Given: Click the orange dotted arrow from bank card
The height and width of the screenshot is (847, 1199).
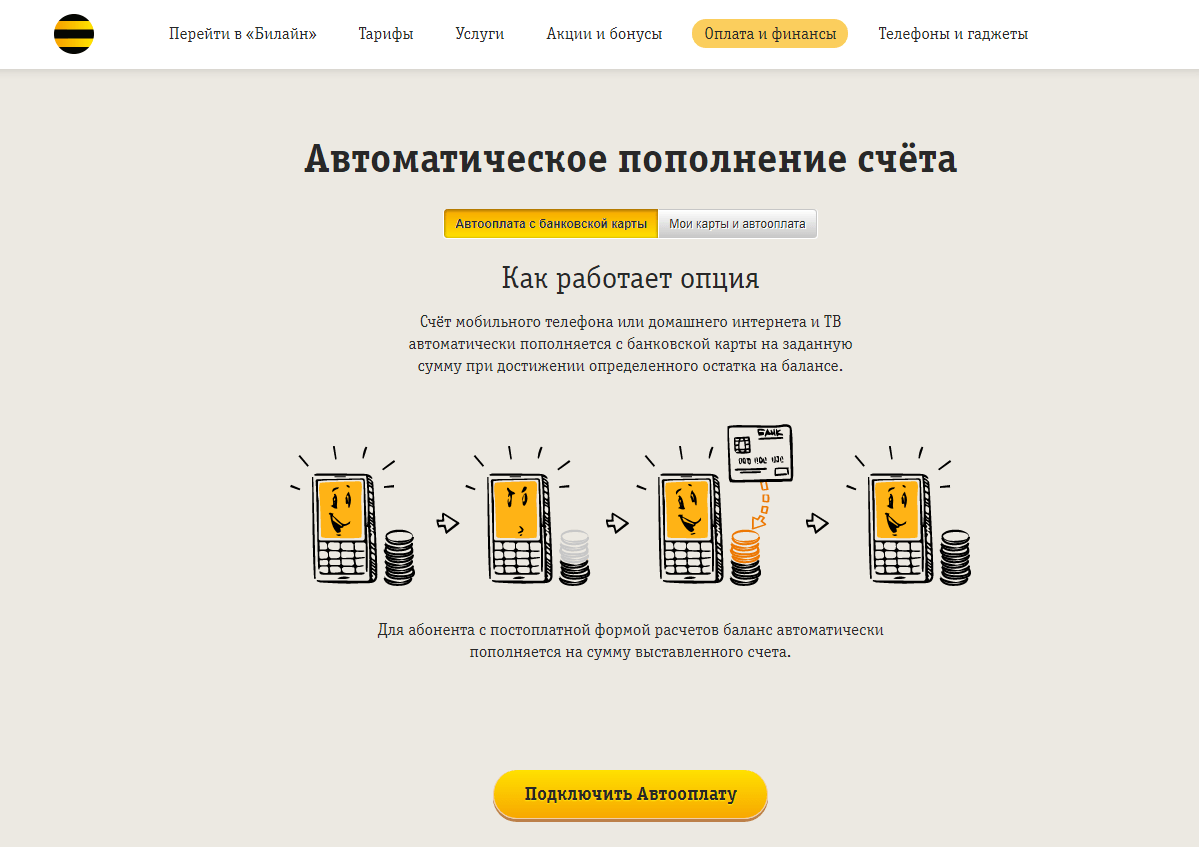Looking at the screenshot, I should [x=760, y=505].
